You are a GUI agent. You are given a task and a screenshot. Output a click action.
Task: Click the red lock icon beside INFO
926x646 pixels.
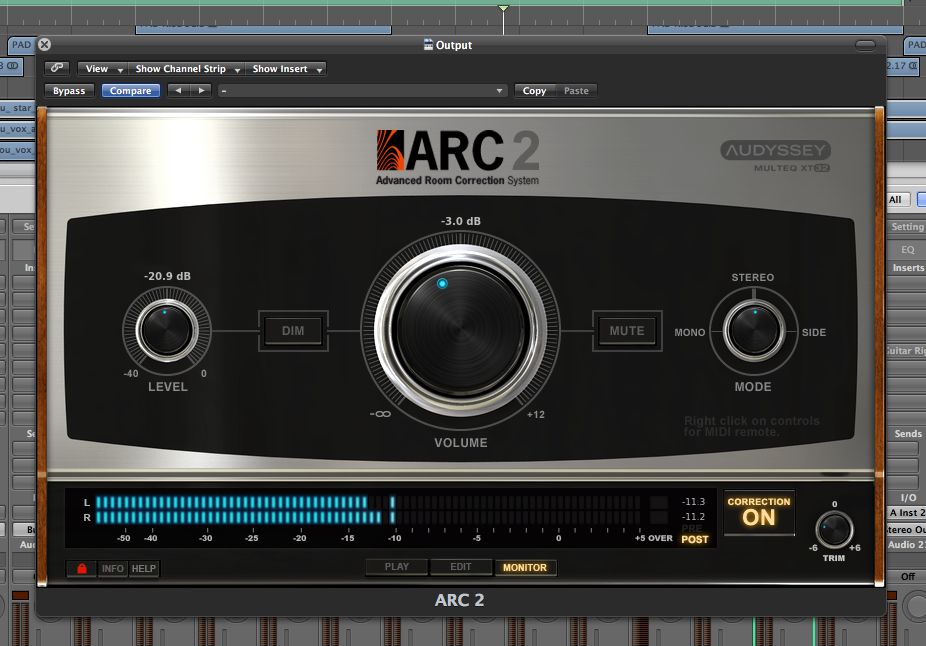tap(81, 568)
